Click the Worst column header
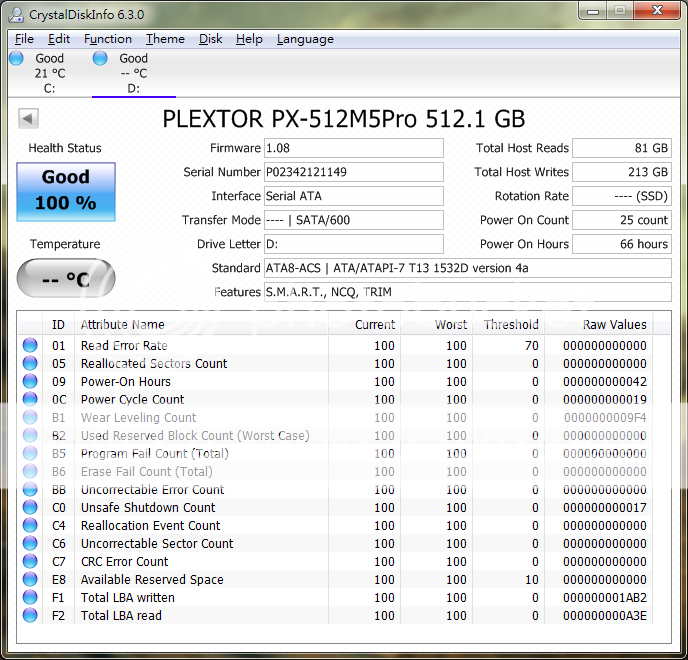Screen dimensions: 688x660 (x=436, y=324)
